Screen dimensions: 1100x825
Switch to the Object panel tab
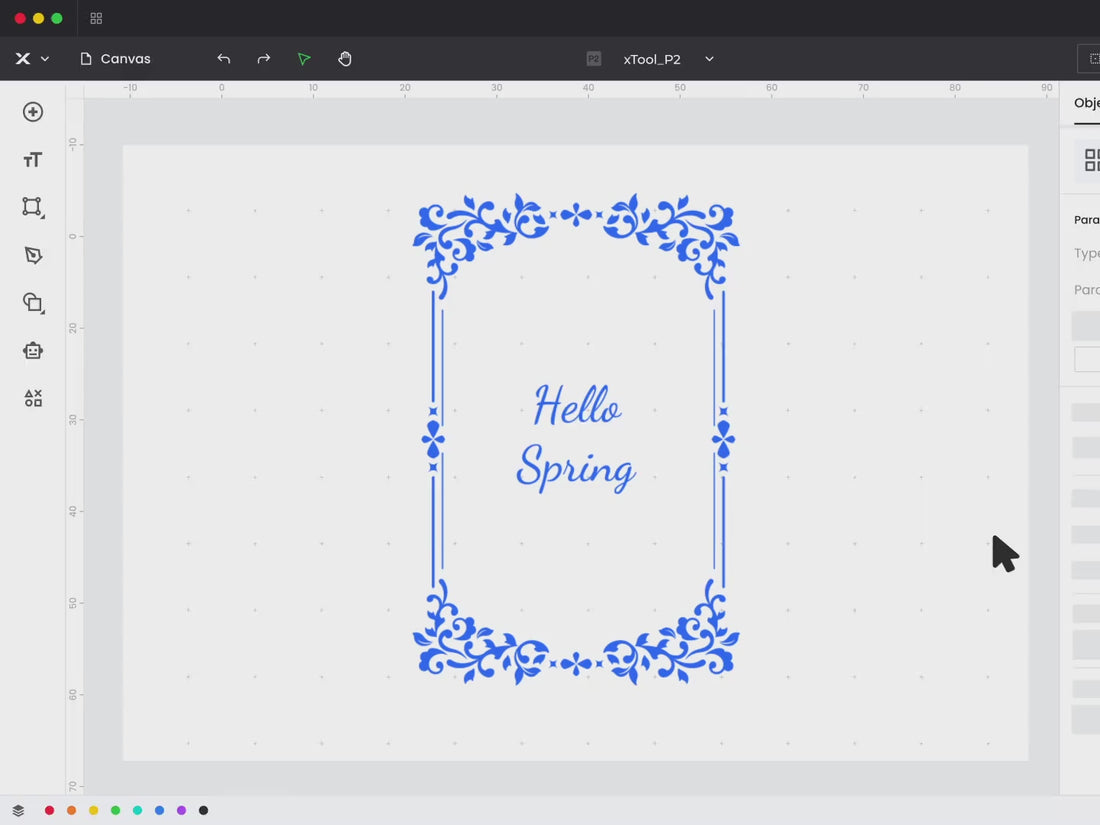pyautogui.click(x=1086, y=103)
